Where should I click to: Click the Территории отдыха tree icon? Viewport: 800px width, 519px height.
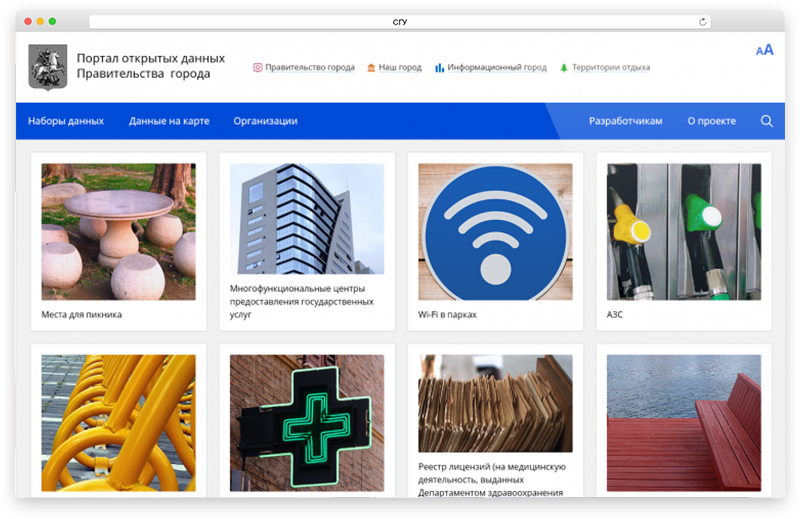[x=564, y=67]
